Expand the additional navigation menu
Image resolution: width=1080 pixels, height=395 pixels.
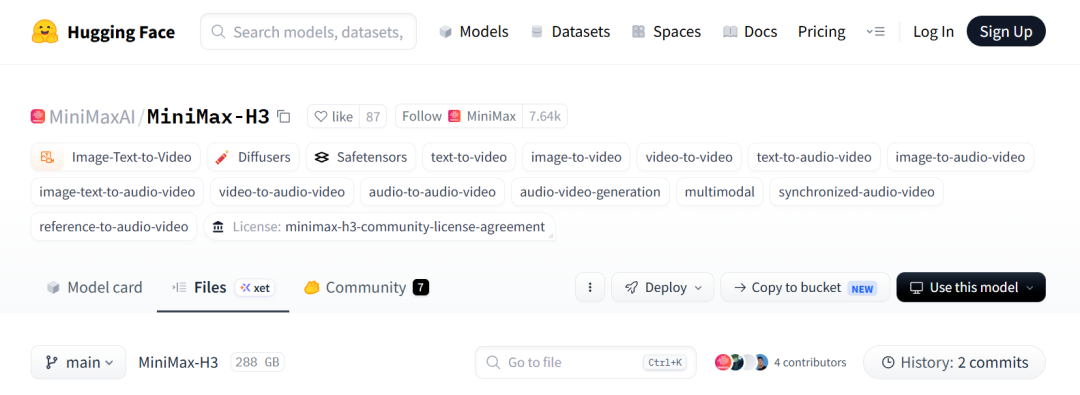[875, 32]
